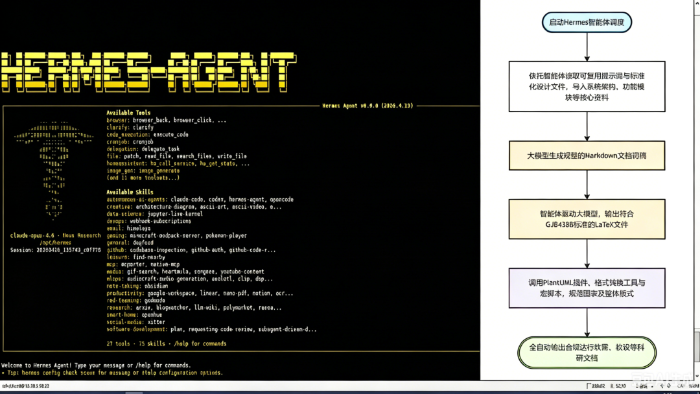
Task: Click the flowchart box mentioning '系统架构、功能模块'
Action: (x=587, y=87)
